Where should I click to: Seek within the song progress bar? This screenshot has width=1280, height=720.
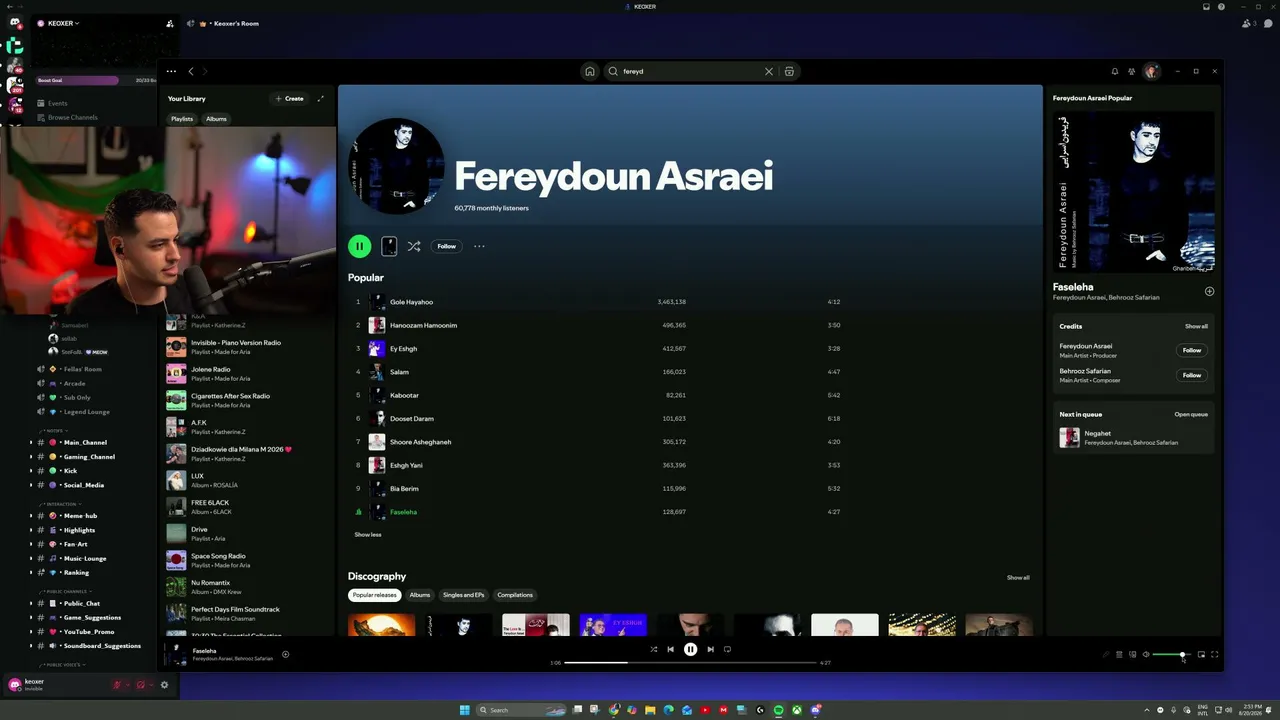[x=690, y=662]
